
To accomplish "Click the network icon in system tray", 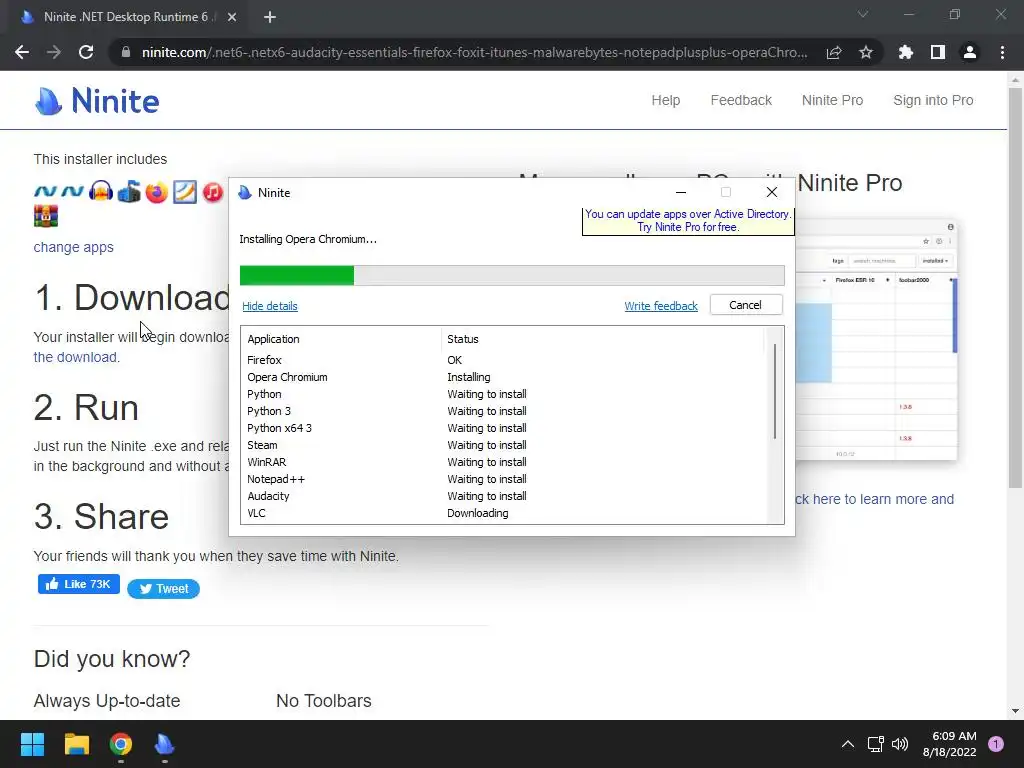I will tap(875, 744).
